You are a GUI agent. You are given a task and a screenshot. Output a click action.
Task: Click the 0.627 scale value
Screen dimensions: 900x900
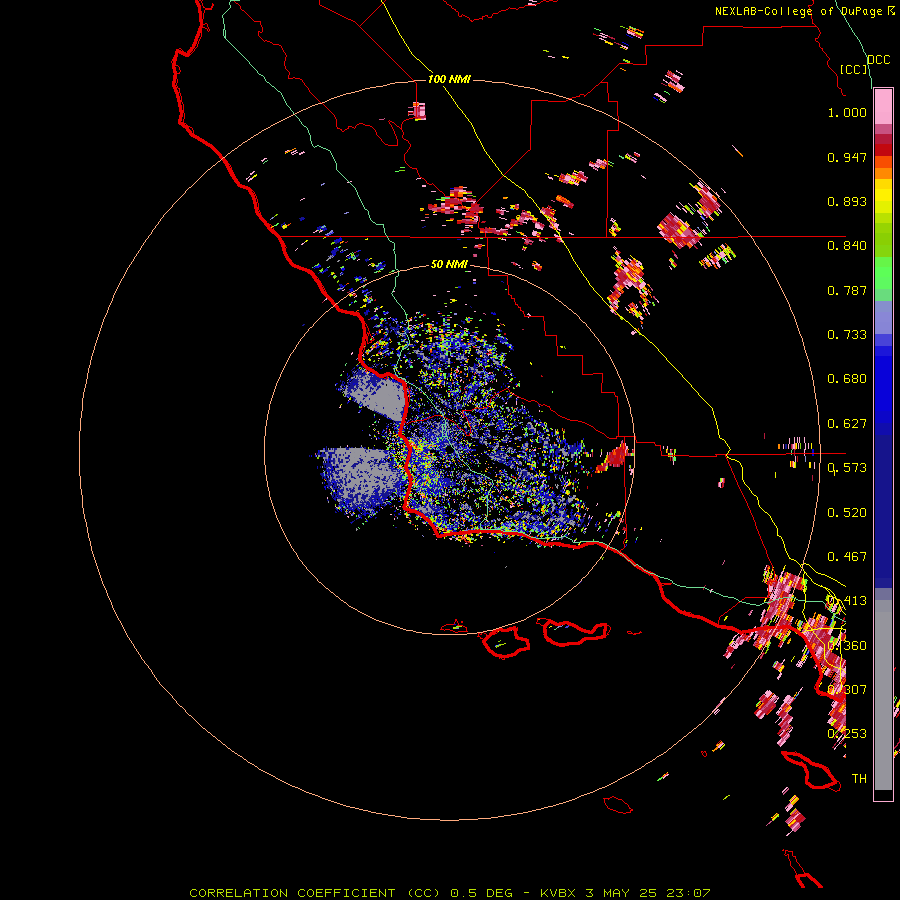click(x=847, y=424)
